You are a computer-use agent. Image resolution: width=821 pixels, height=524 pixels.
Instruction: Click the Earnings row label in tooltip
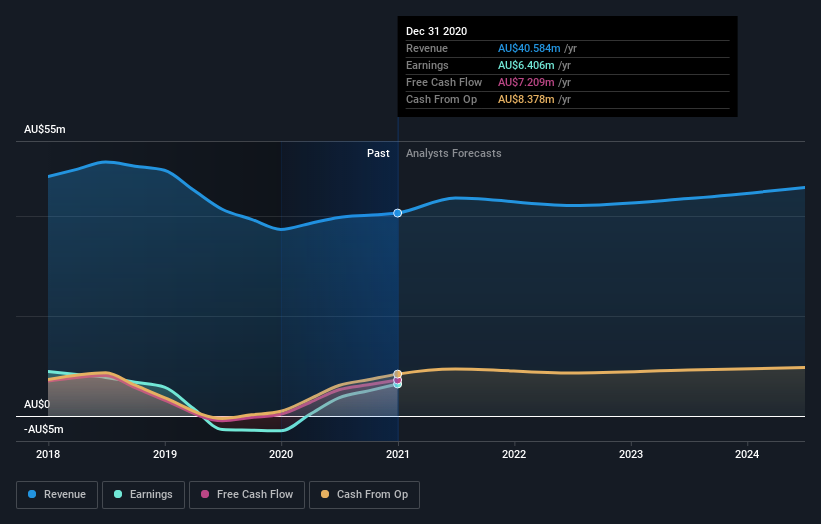pos(427,65)
